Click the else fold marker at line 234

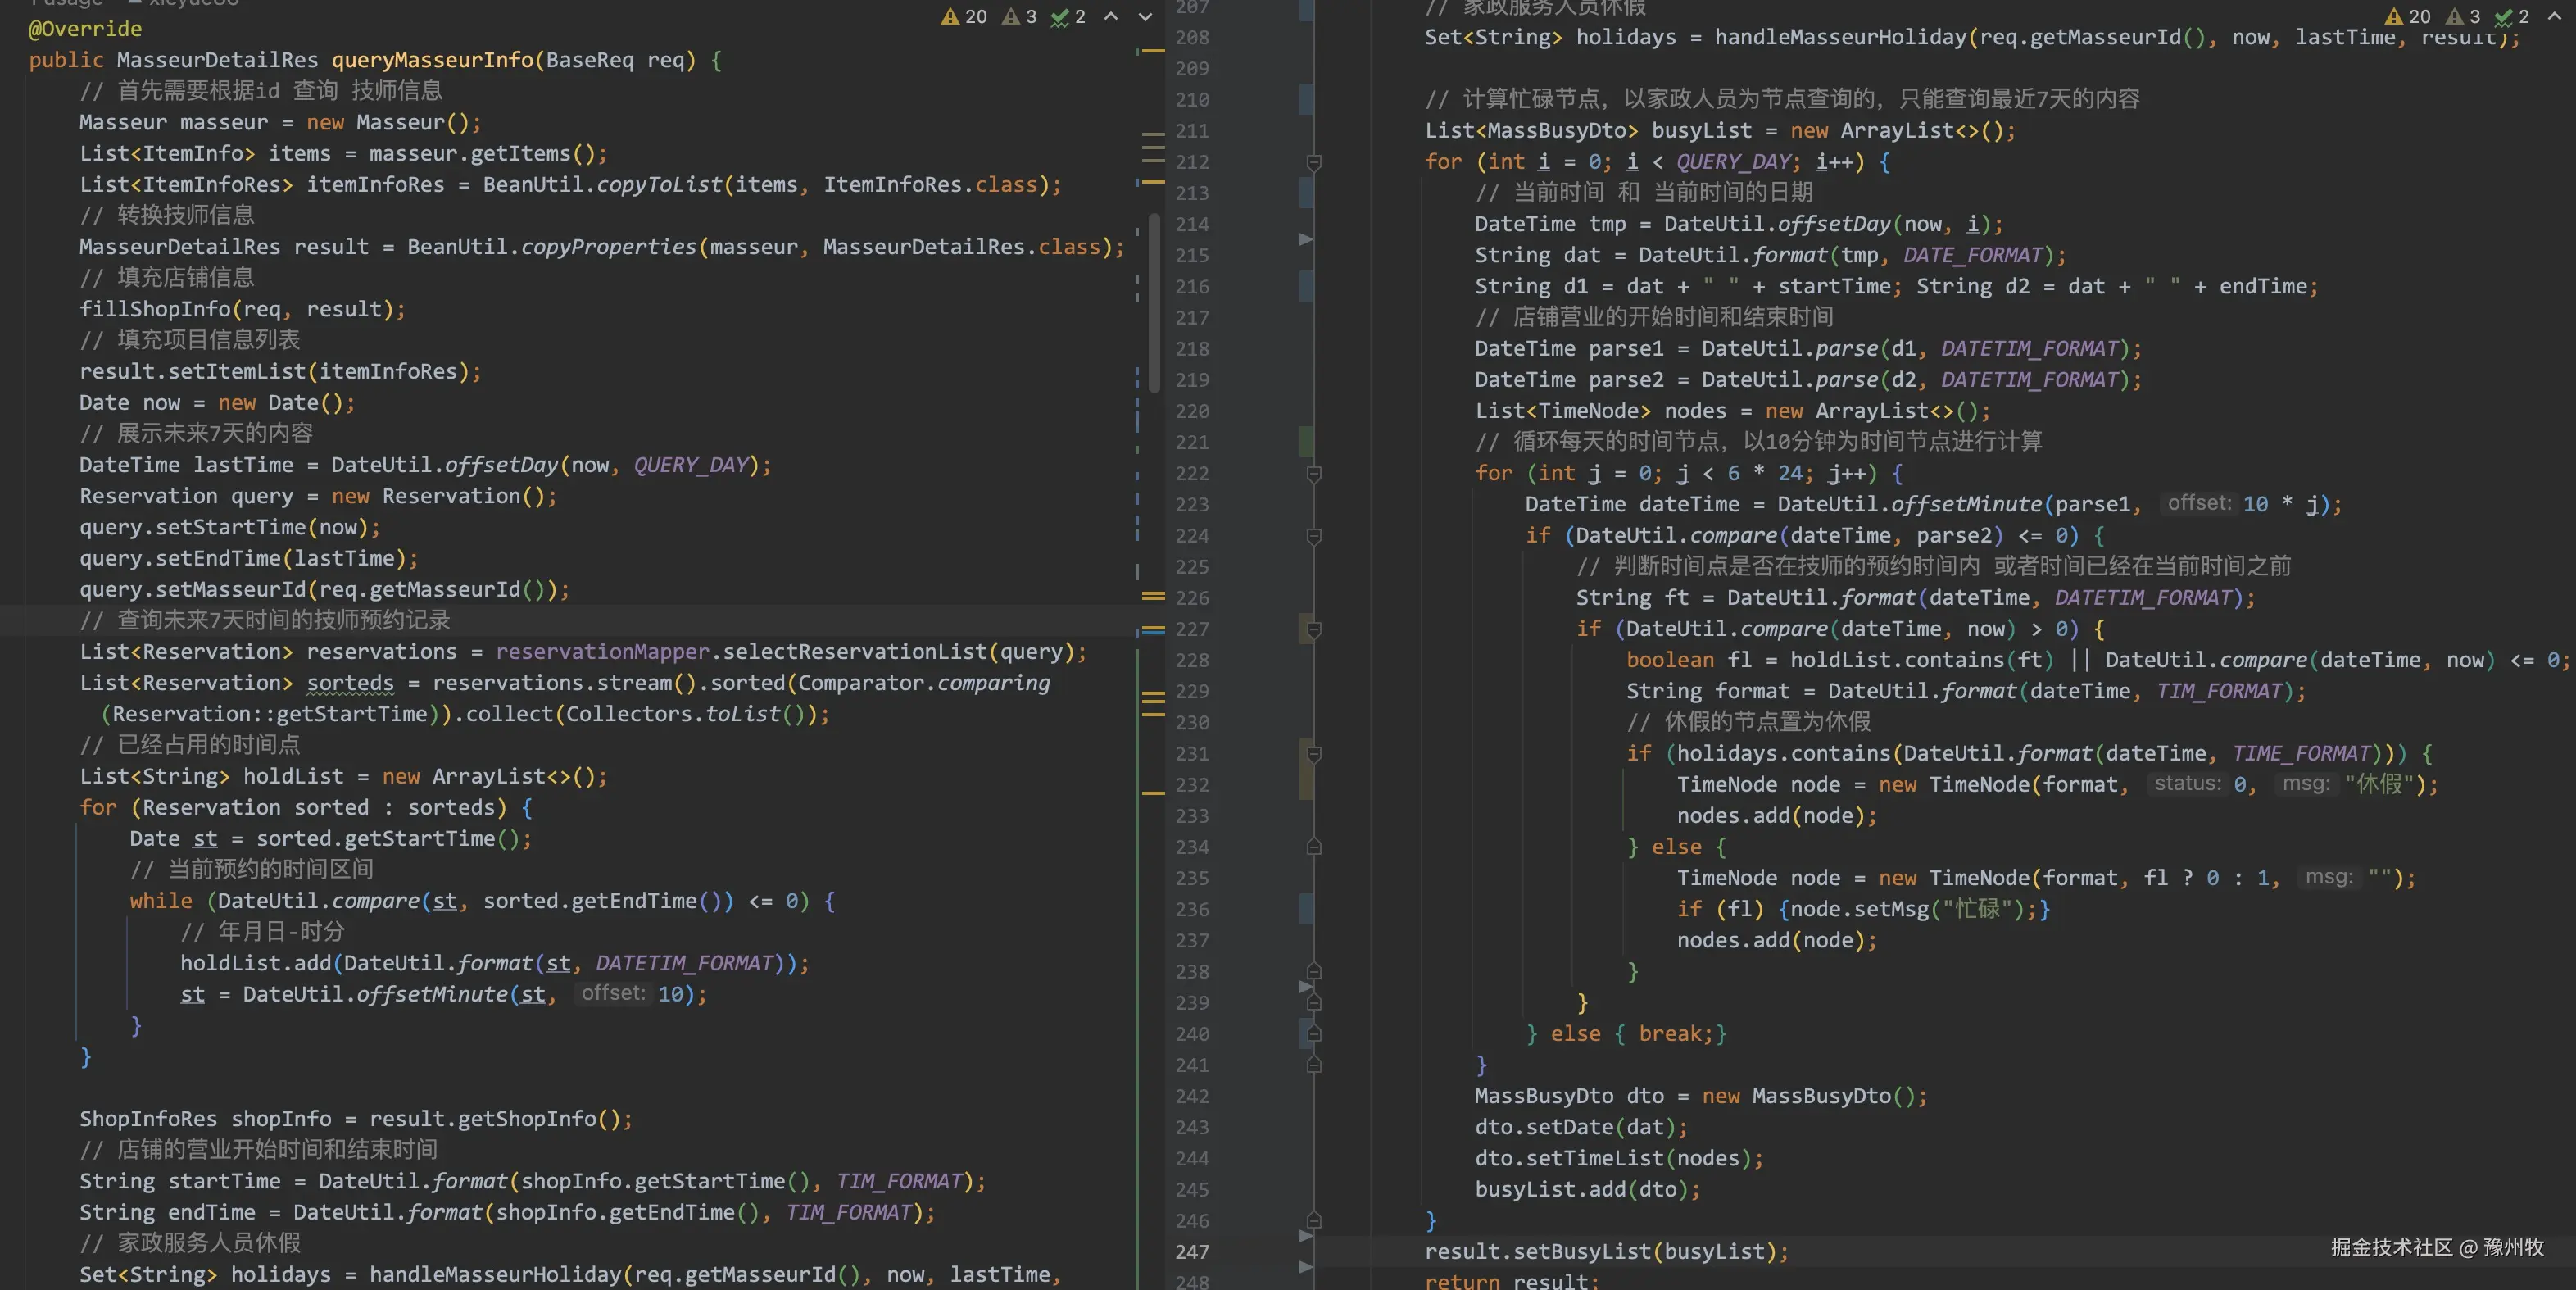tap(1314, 847)
